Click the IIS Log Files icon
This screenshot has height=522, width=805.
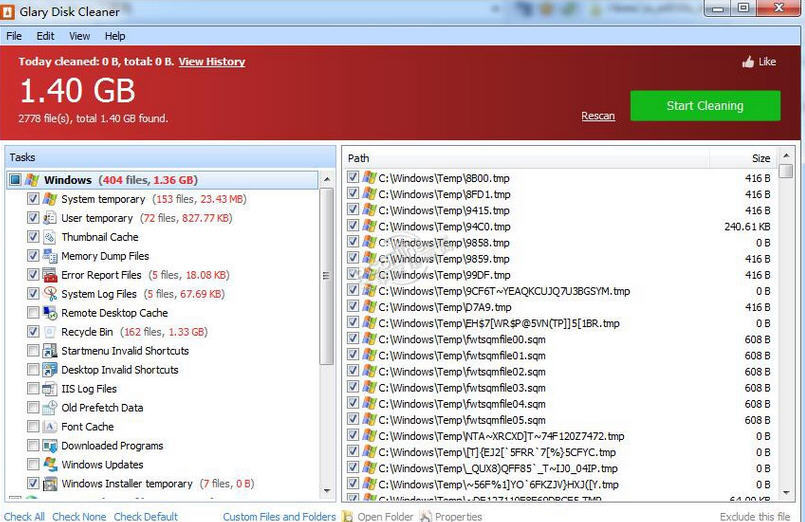(50, 389)
